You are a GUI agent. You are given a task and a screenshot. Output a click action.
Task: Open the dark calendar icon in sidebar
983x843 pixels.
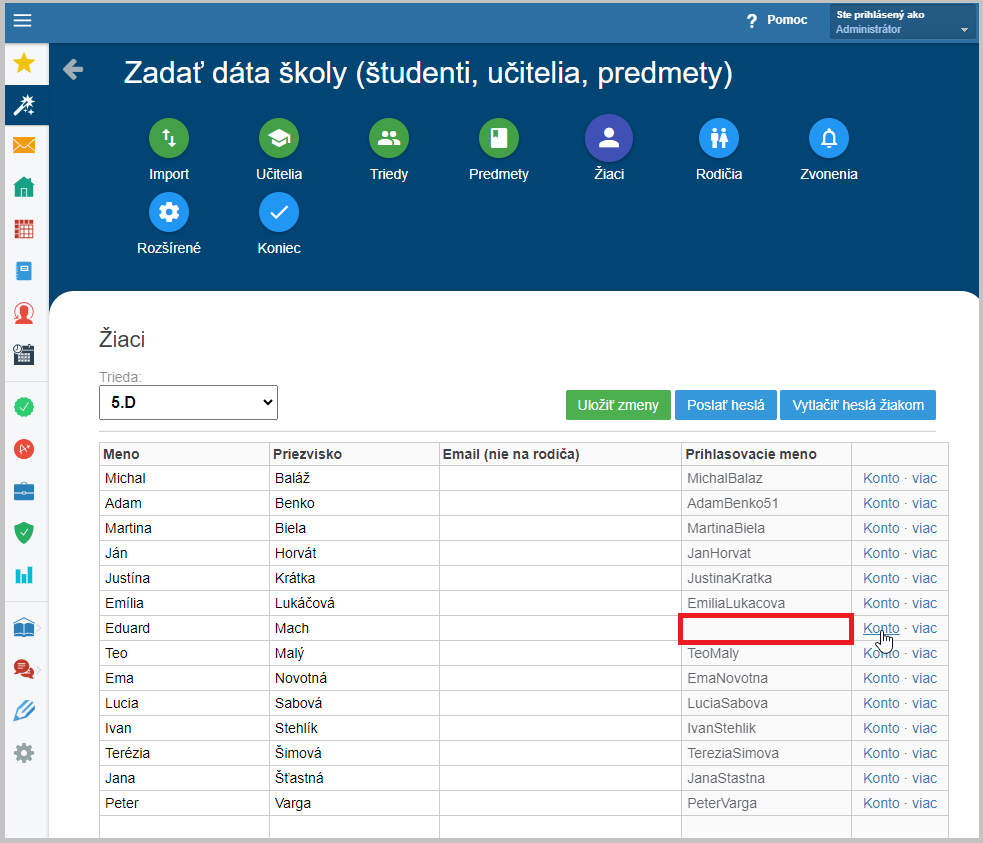click(x=24, y=355)
